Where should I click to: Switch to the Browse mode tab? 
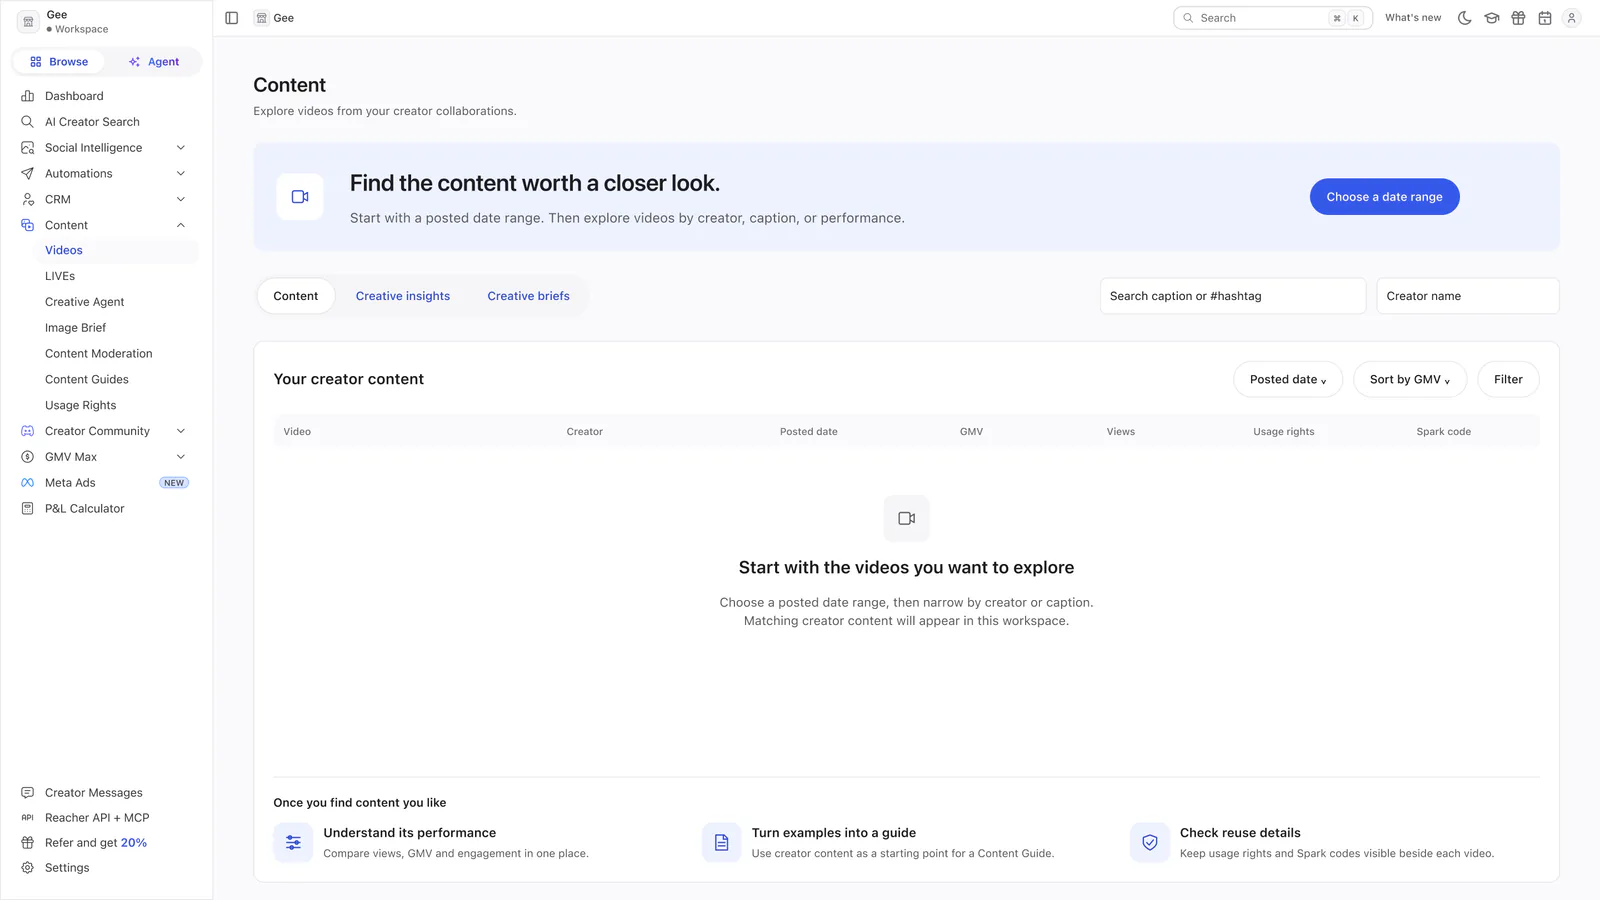coord(59,62)
